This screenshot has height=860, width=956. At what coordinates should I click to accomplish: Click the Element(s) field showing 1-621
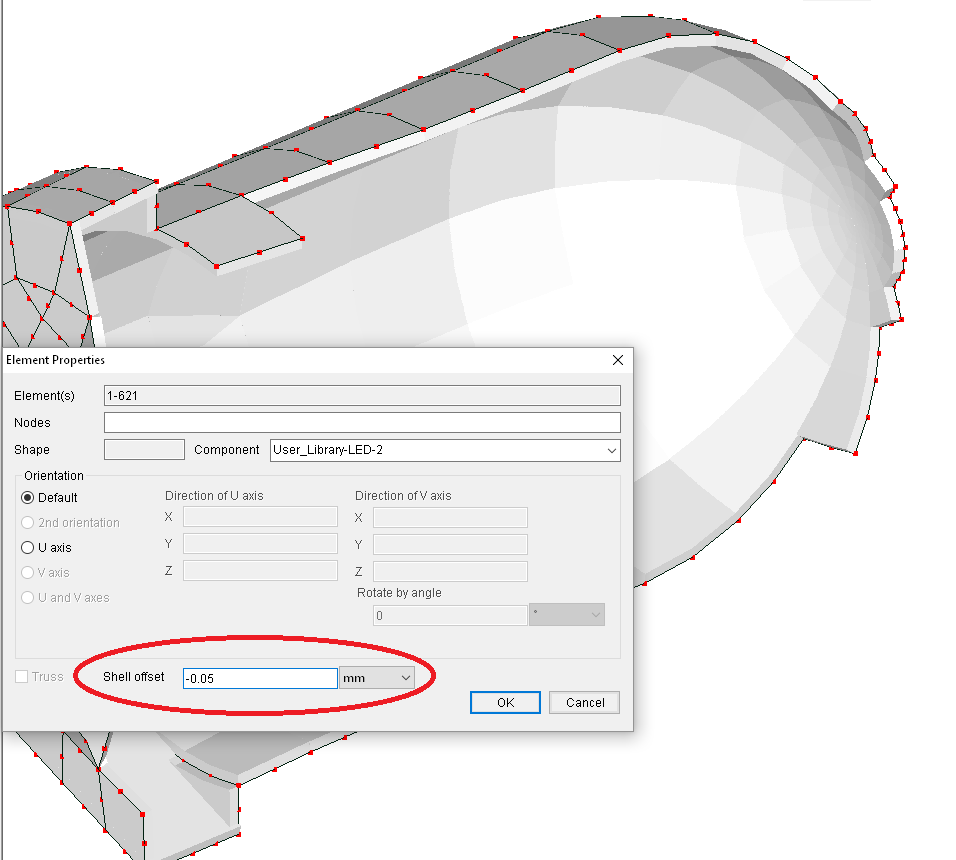tap(362, 396)
